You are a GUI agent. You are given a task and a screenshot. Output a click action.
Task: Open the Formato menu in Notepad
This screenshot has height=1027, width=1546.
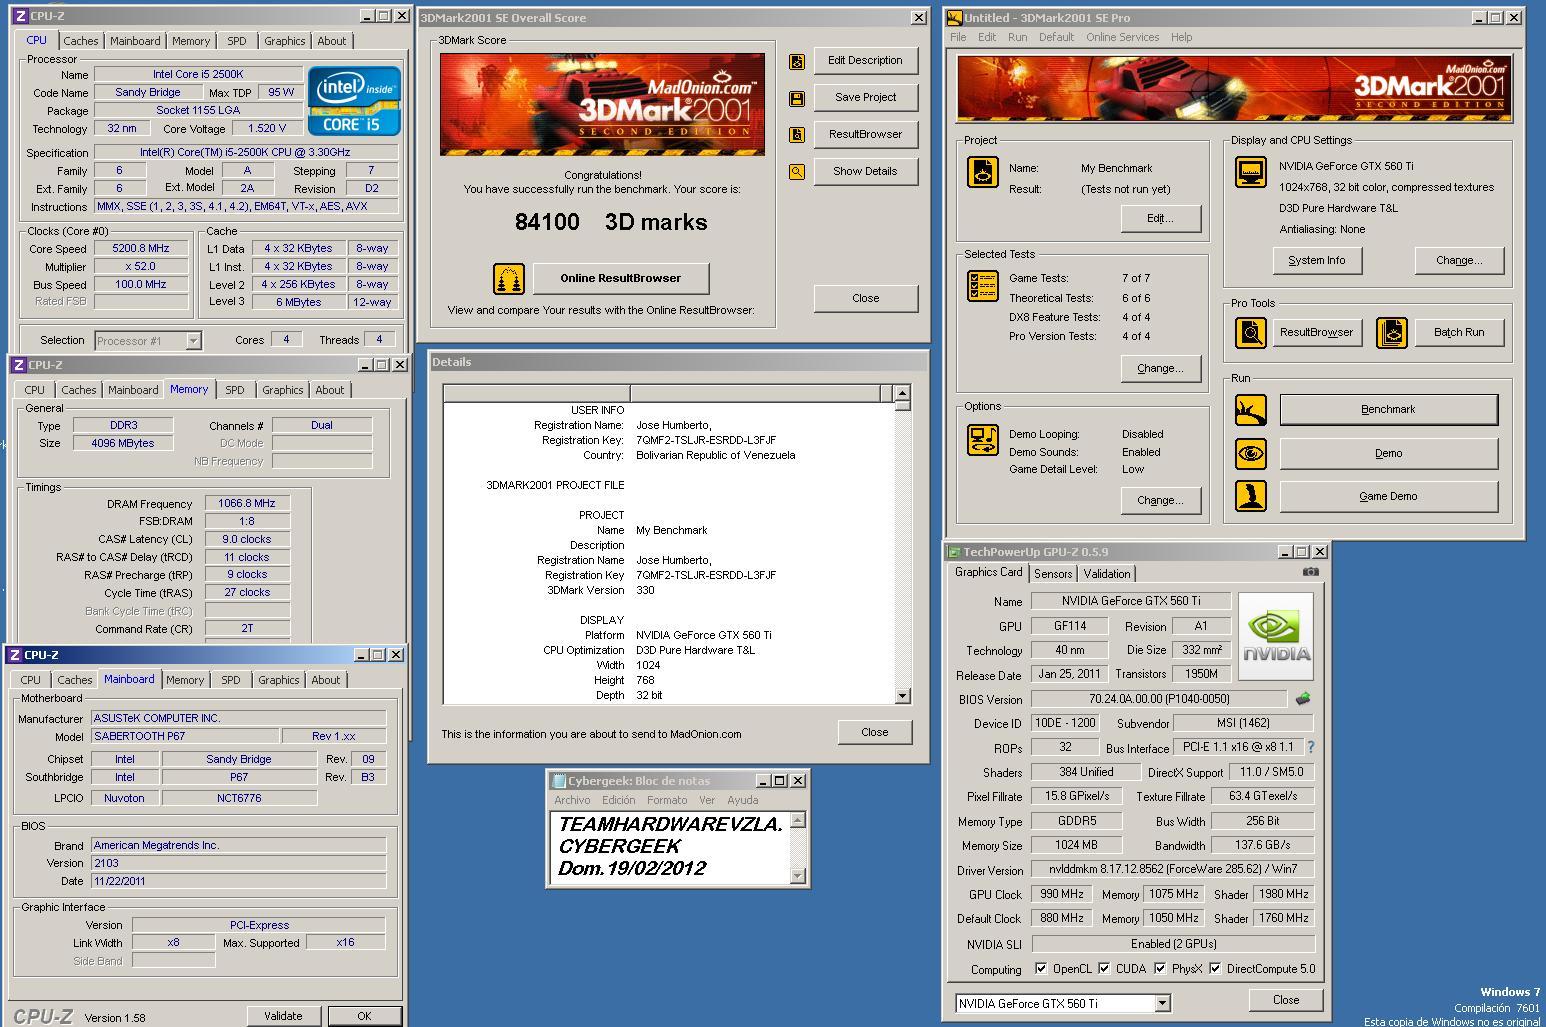point(666,800)
